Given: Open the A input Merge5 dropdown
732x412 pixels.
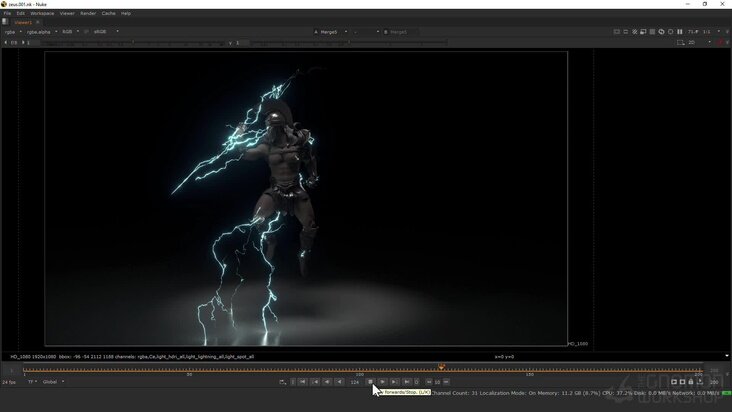Looking at the screenshot, I should click(331, 32).
